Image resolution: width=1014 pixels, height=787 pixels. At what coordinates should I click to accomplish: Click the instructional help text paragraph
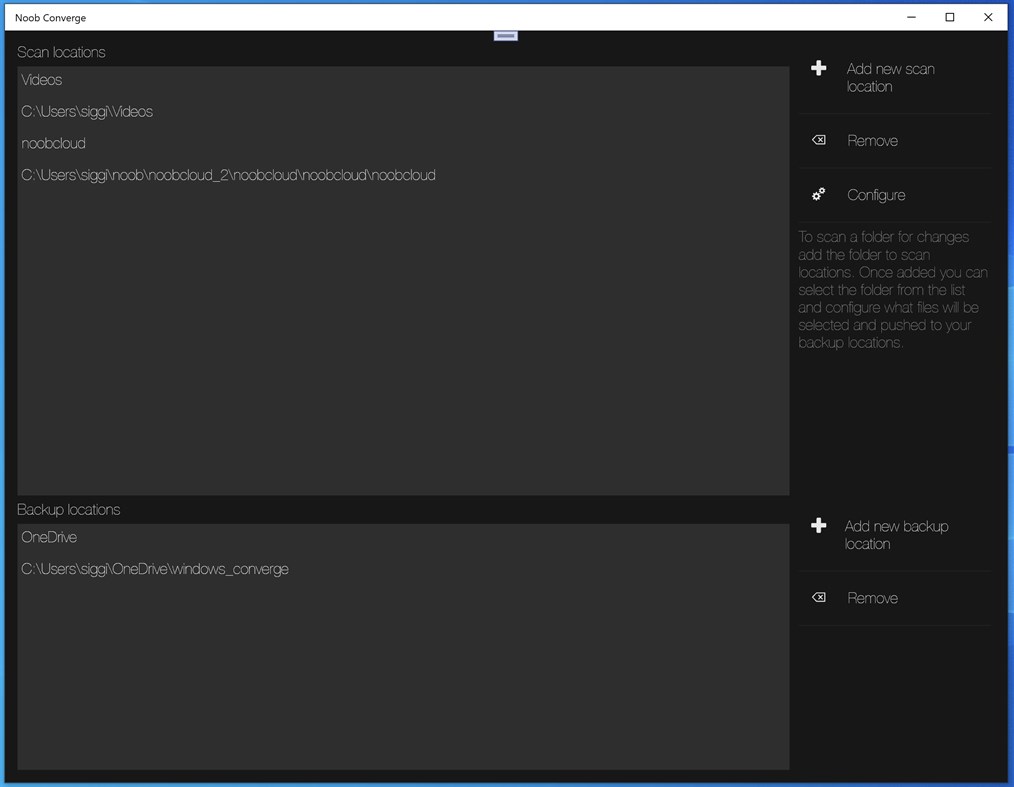892,290
